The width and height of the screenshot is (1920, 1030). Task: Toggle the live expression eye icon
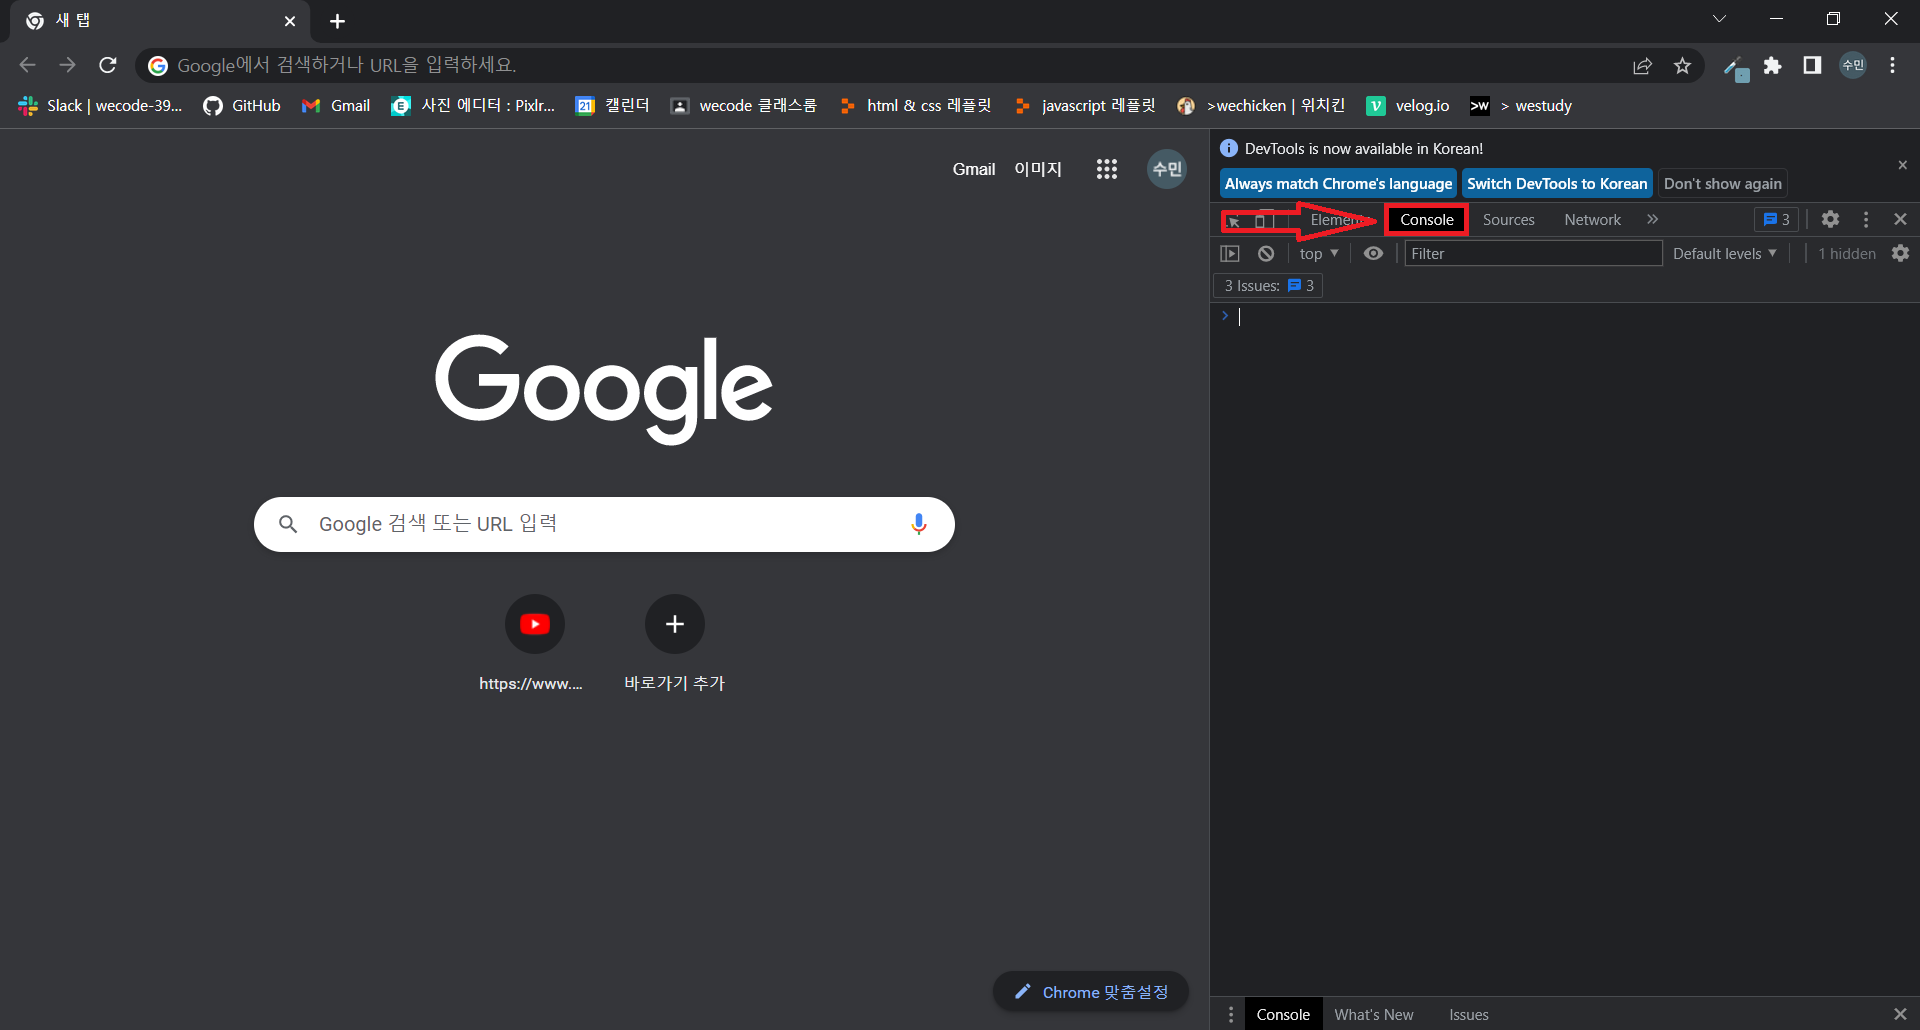(1373, 254)
